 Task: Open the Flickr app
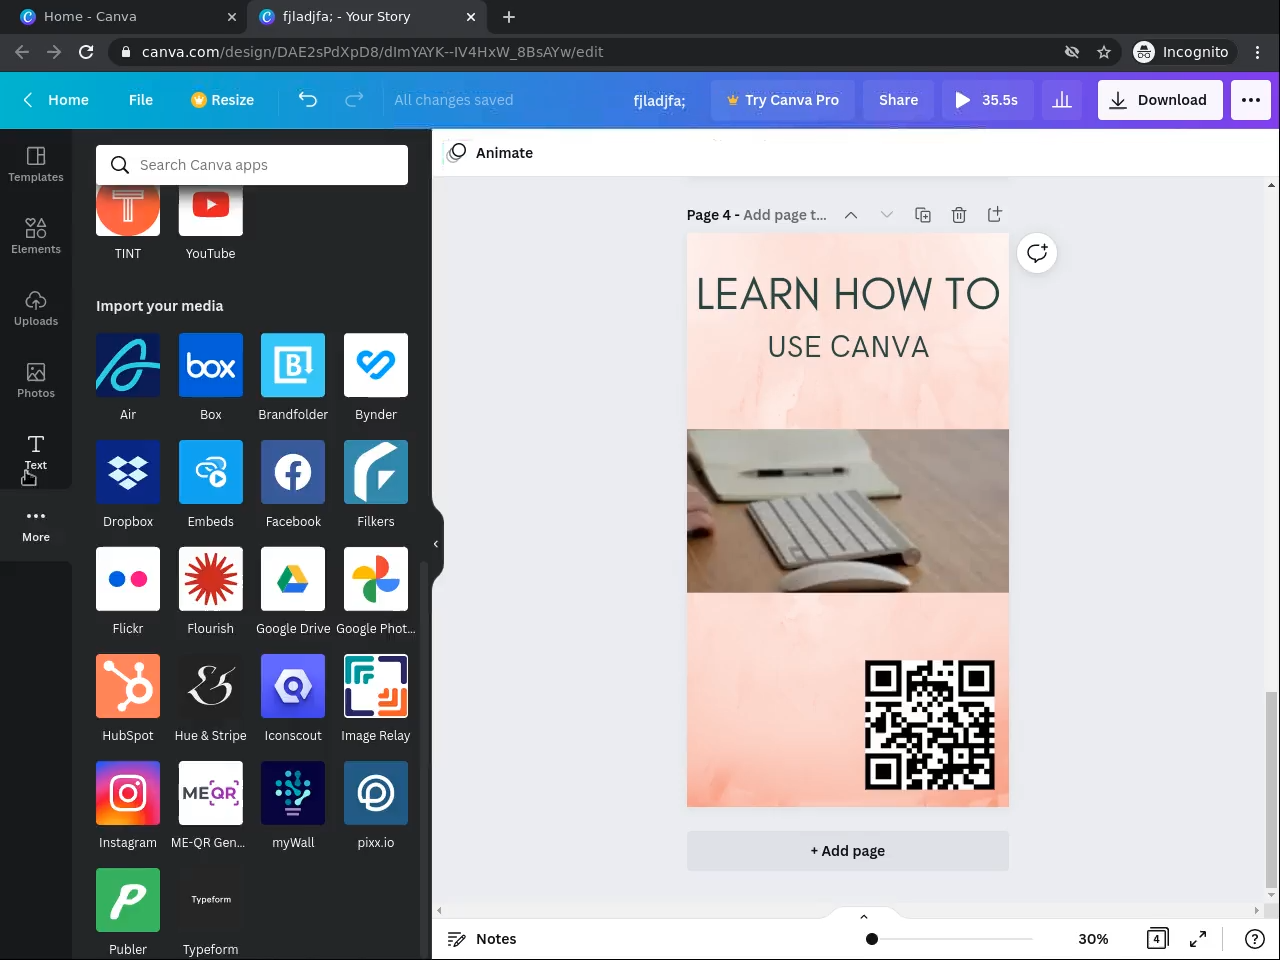(x=128, y=579)
